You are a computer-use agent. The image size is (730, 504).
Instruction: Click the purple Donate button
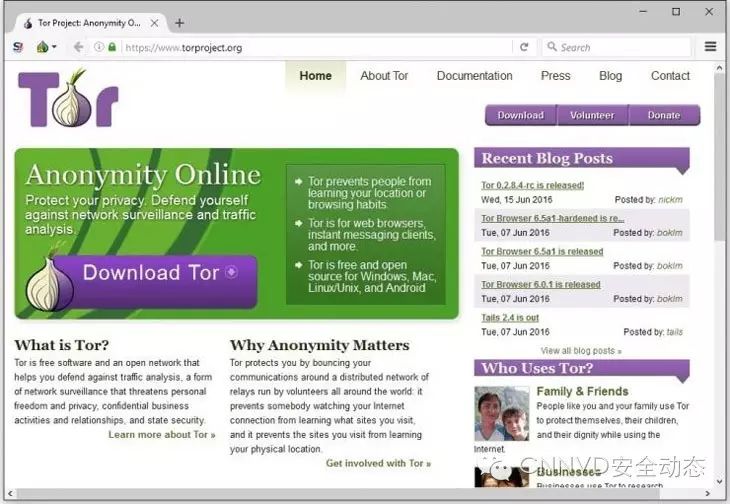pyautogui.click(x=664, y=115)
